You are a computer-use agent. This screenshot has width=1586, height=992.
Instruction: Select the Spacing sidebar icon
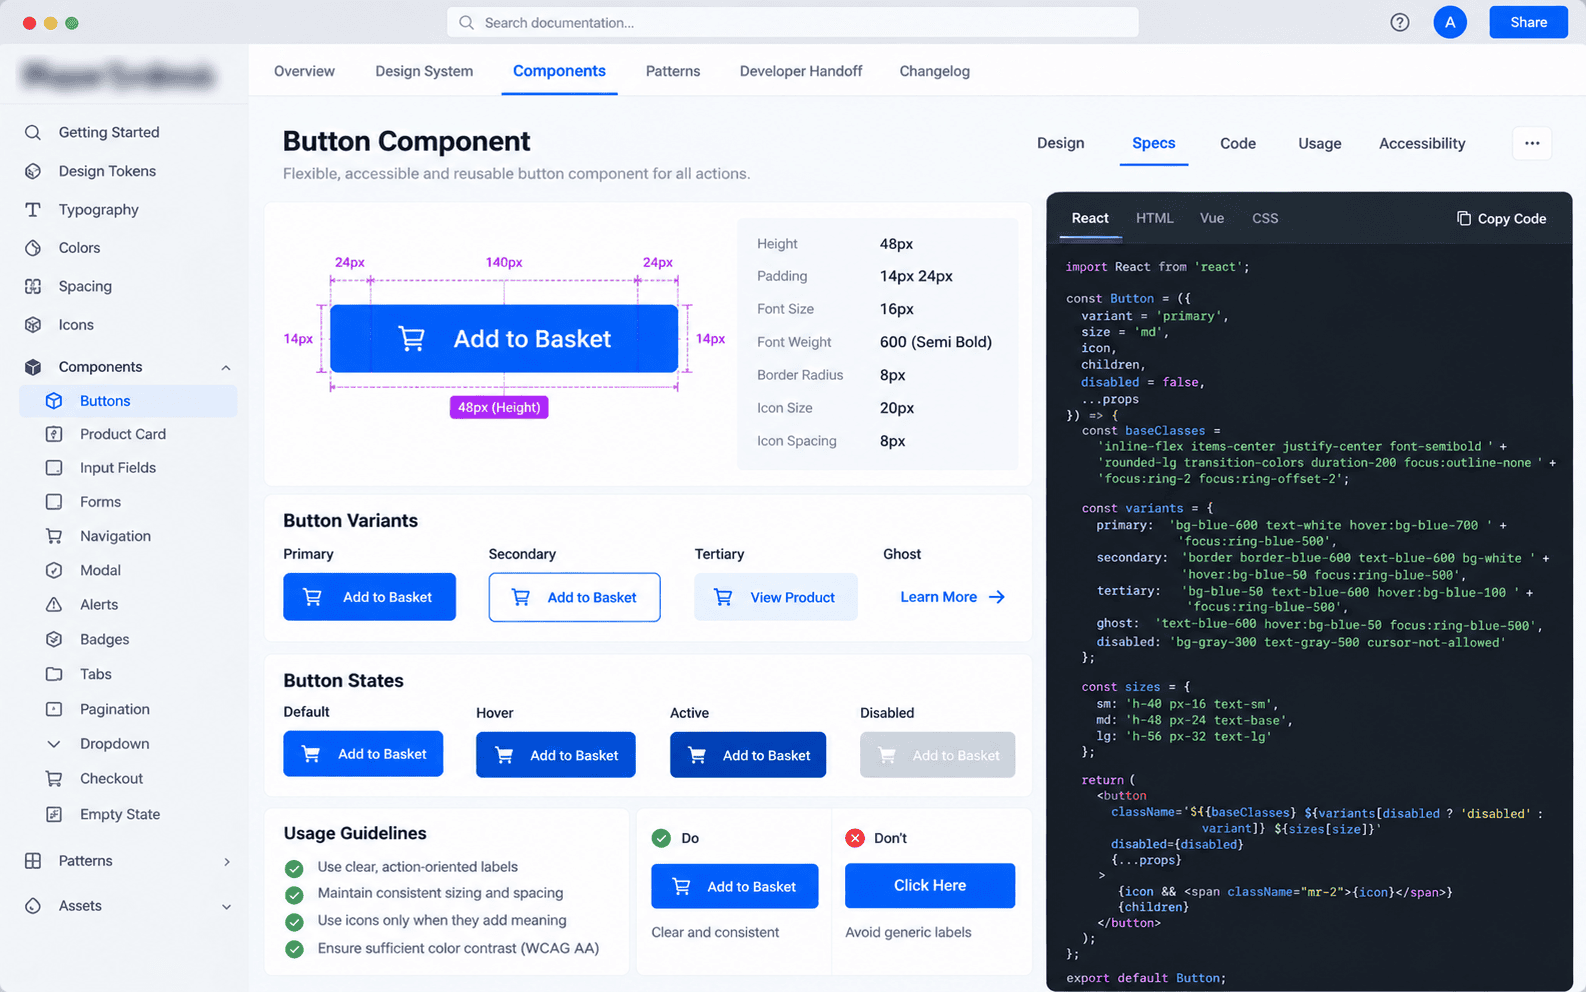pos(33,286)
